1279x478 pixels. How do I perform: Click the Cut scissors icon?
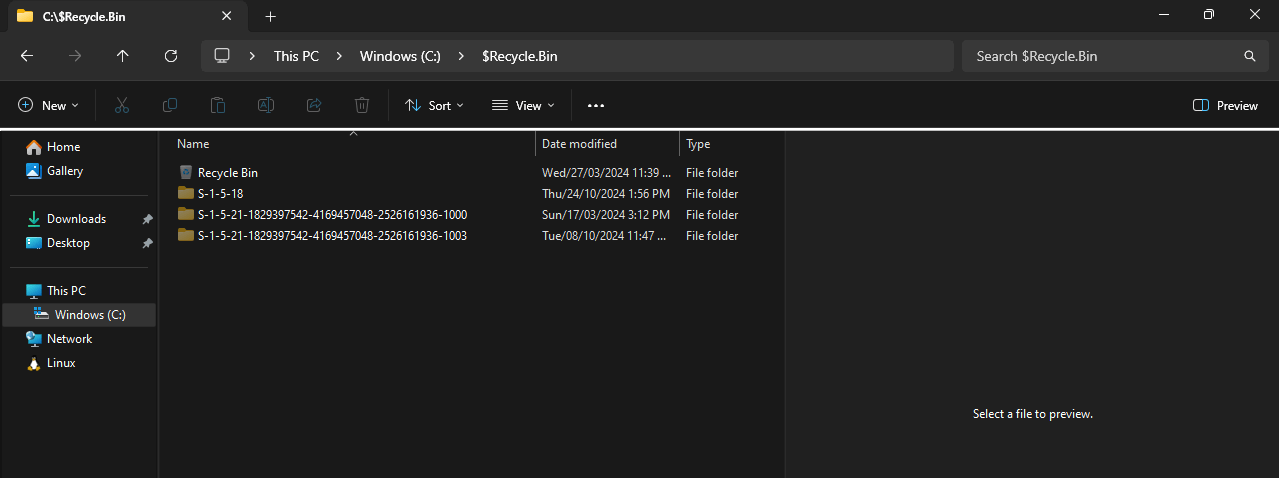(122, 105)
